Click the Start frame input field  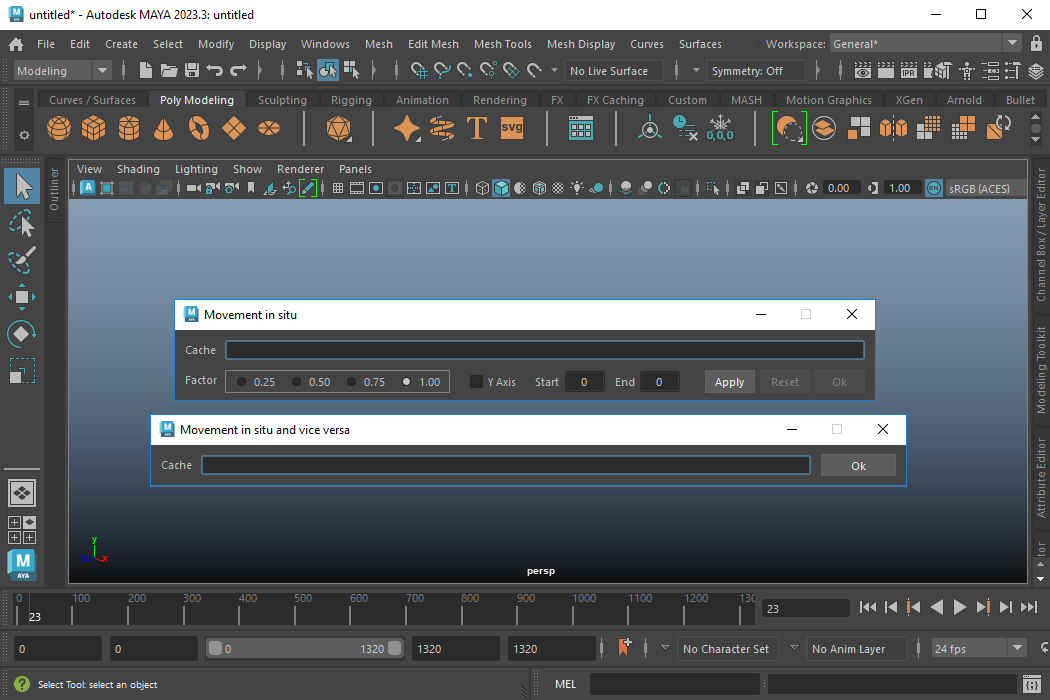point(584,382)
